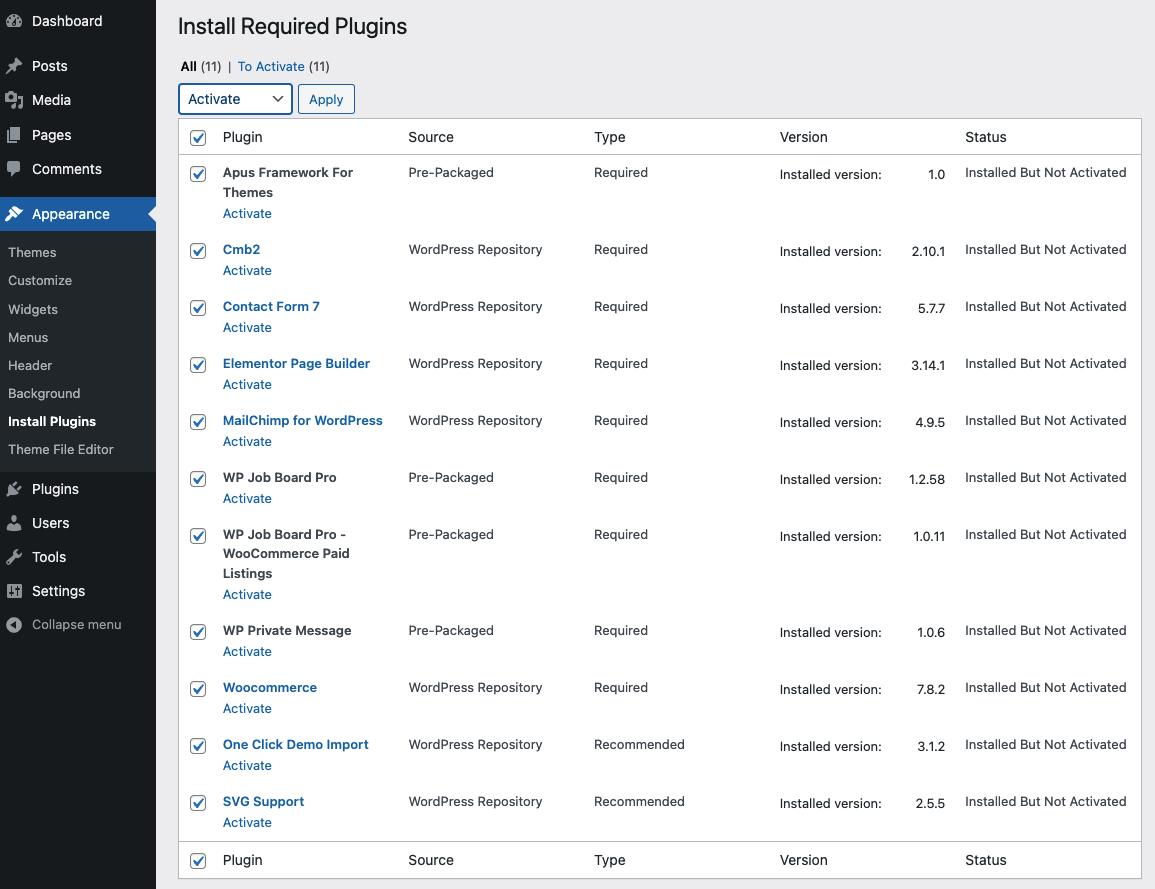Open the Header submenu item
Image resolution: width=1155 pixels, height=889 pixels.
click(30, 365)
